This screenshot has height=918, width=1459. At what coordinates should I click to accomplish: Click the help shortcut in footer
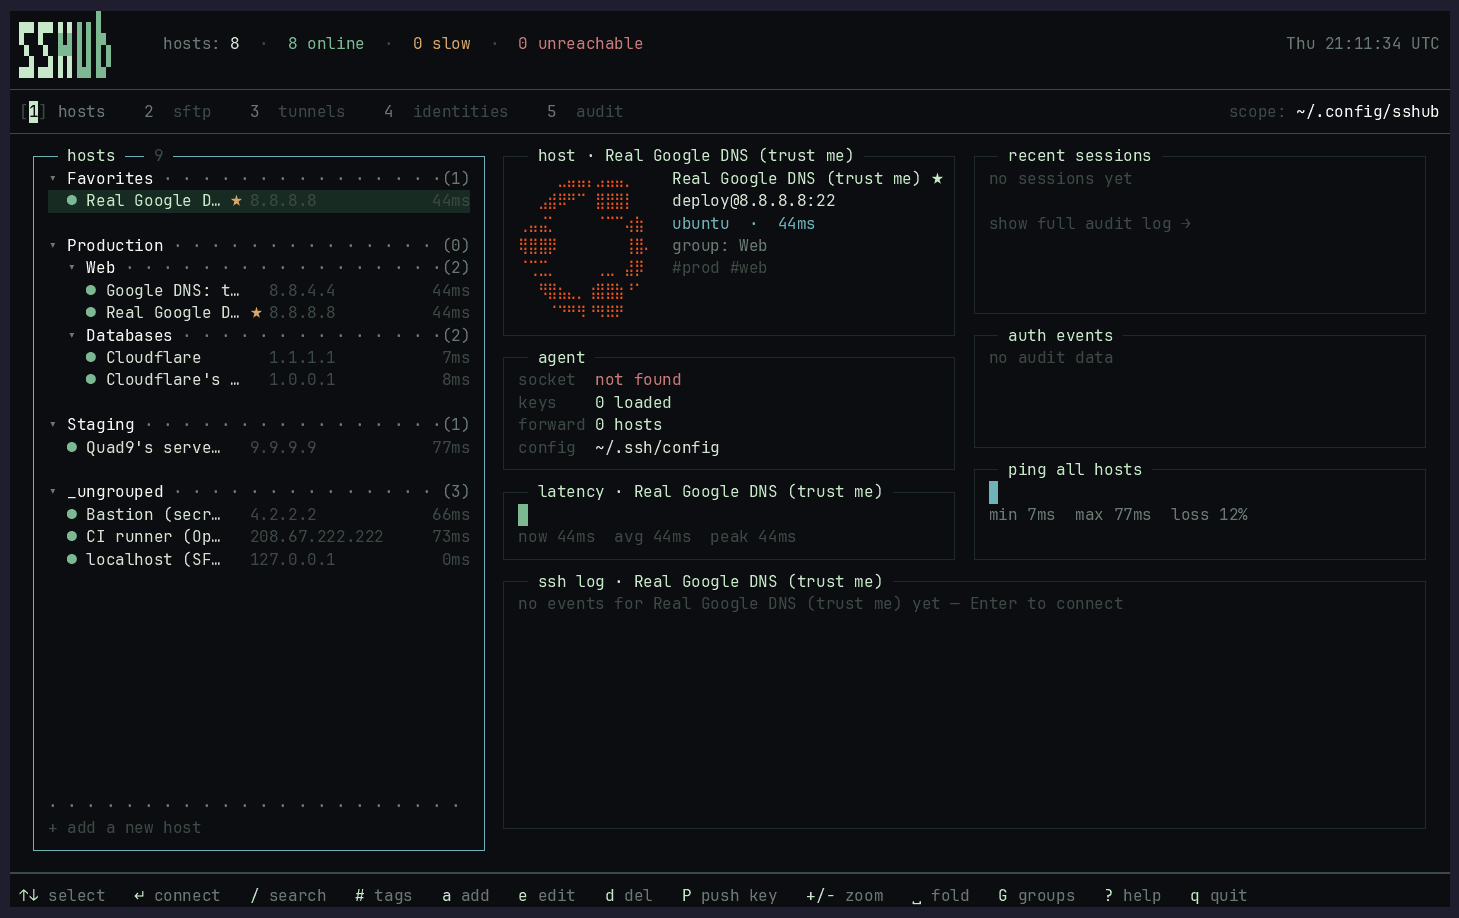click(x=1133, y=896)
